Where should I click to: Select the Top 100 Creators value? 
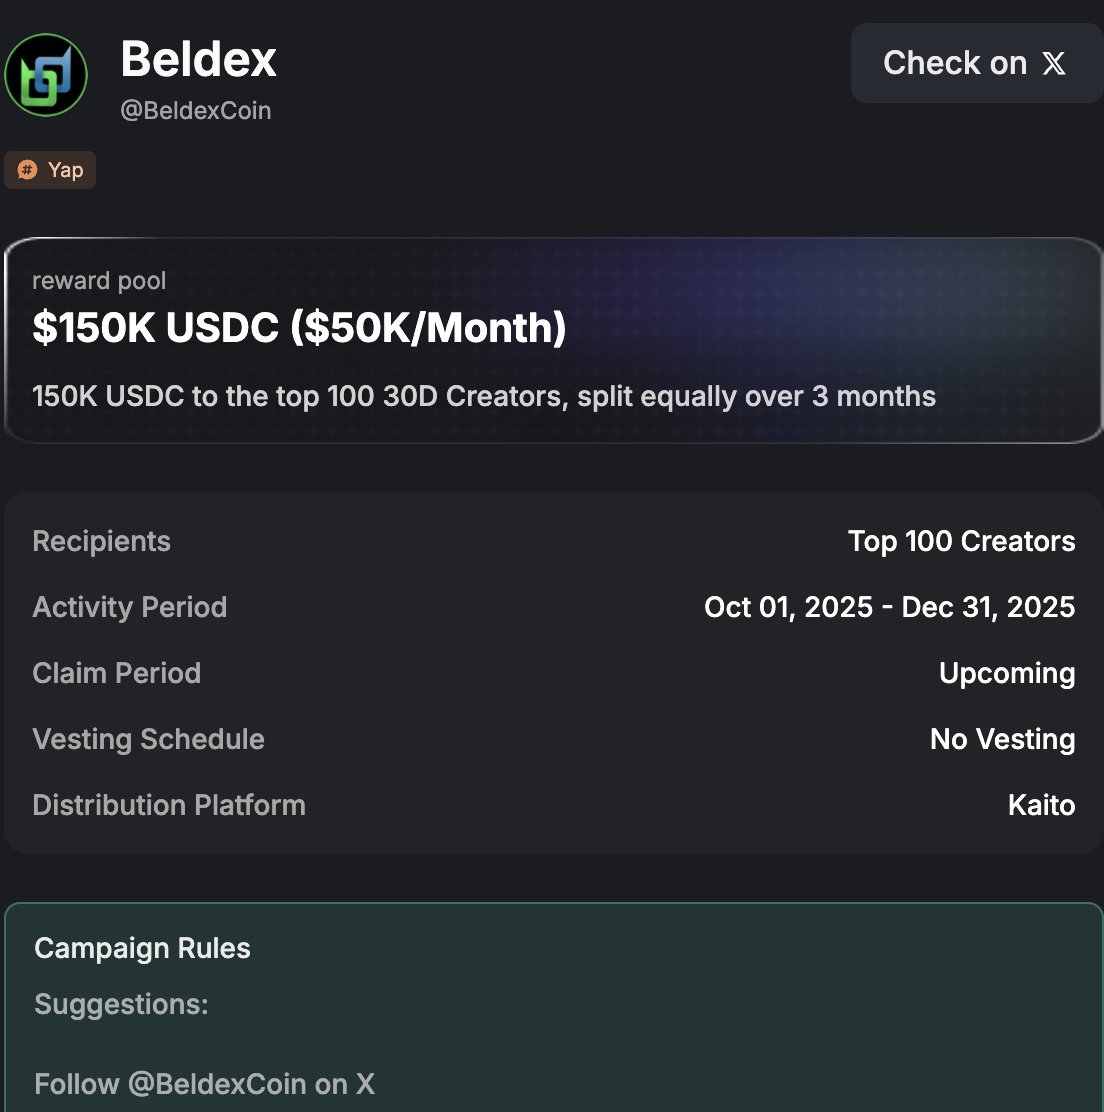coord(961,541)
